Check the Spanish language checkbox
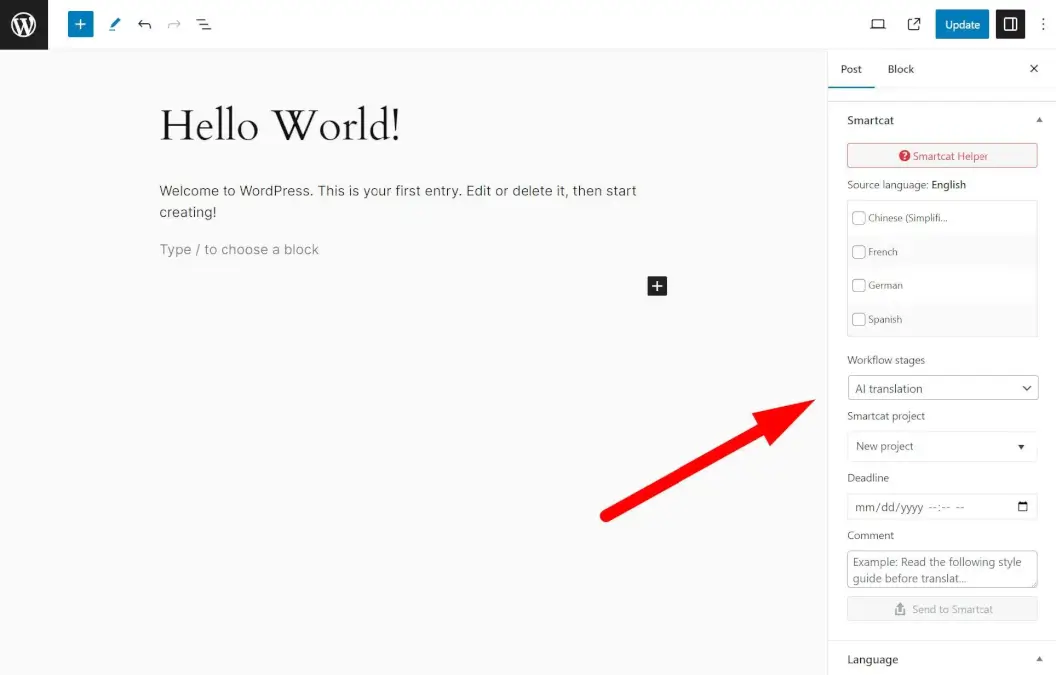This screenshot has height=675, width=1056. pyautogui.click(x=859, y=319)
